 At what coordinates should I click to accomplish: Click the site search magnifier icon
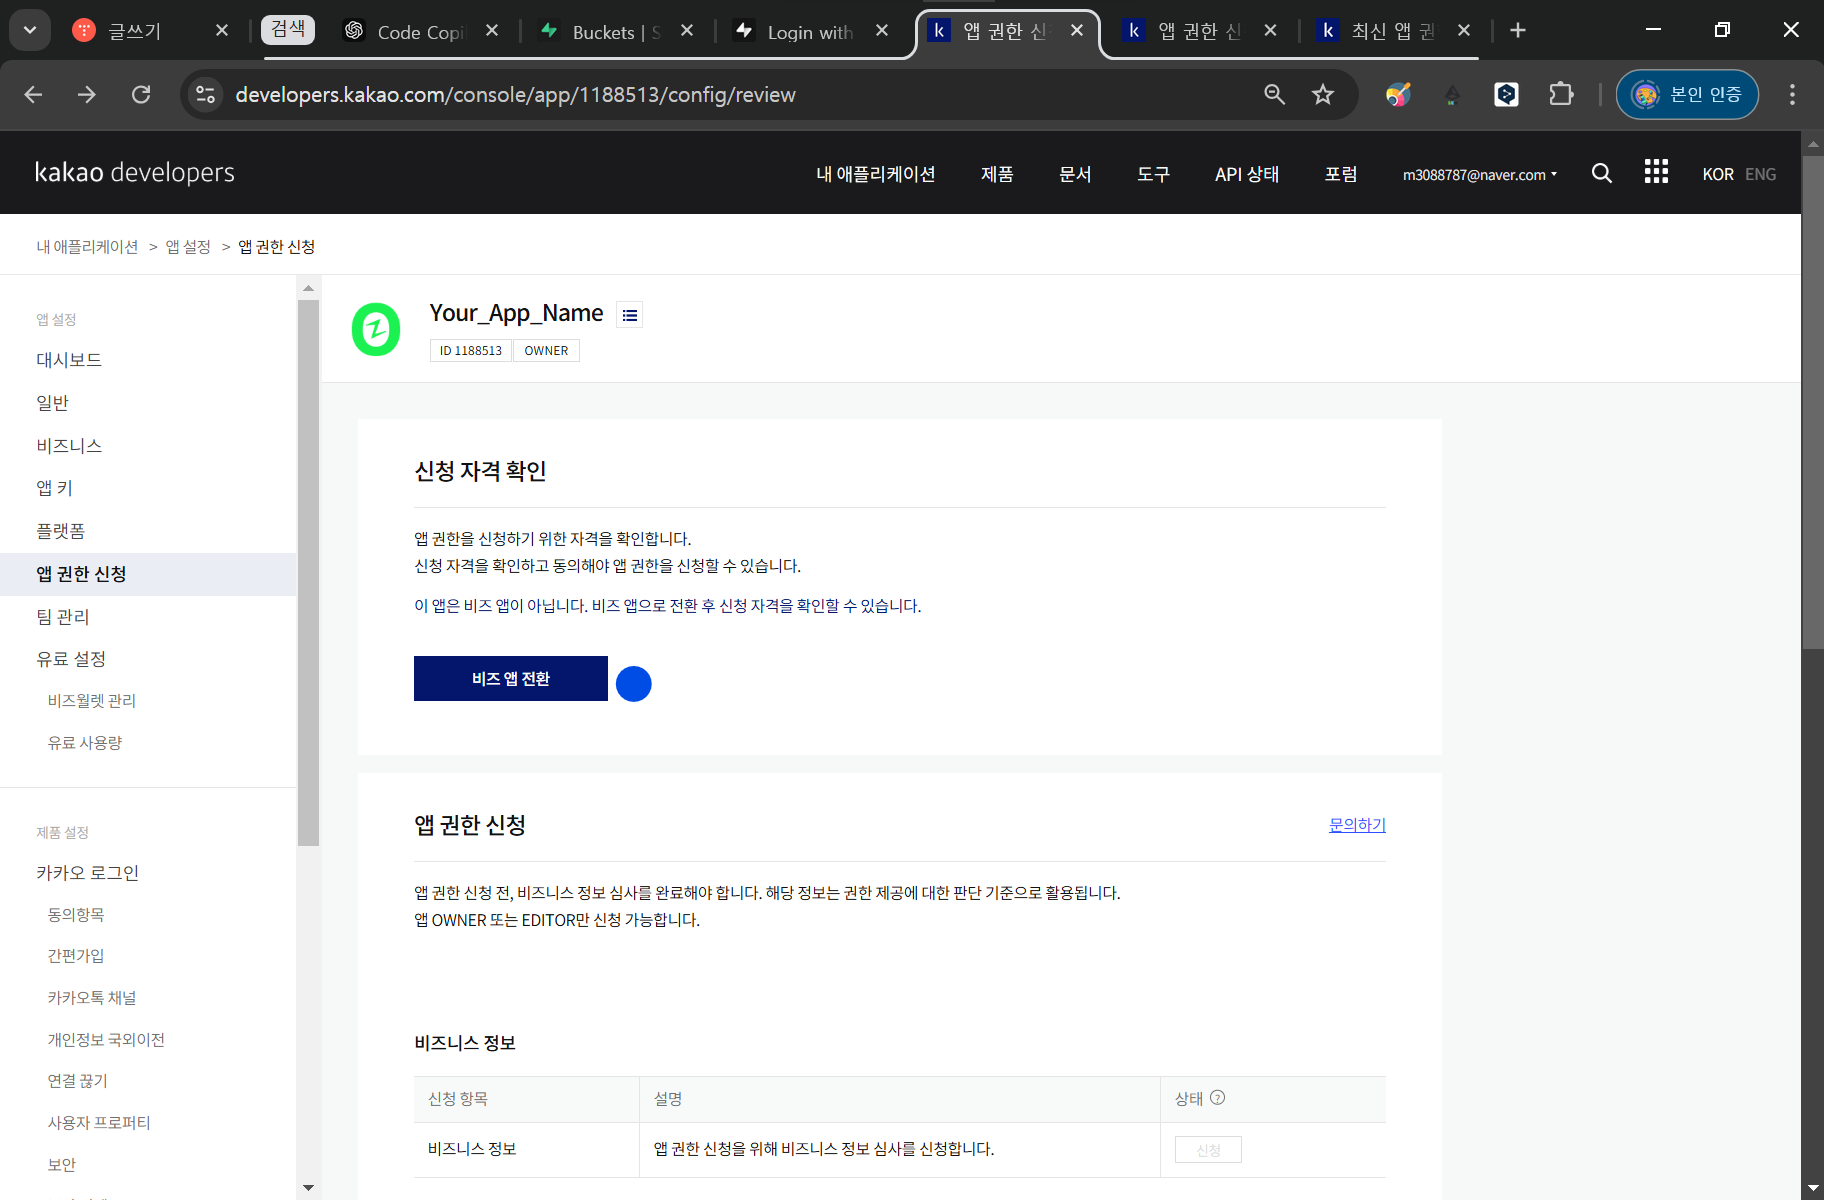coord(1601,173)
